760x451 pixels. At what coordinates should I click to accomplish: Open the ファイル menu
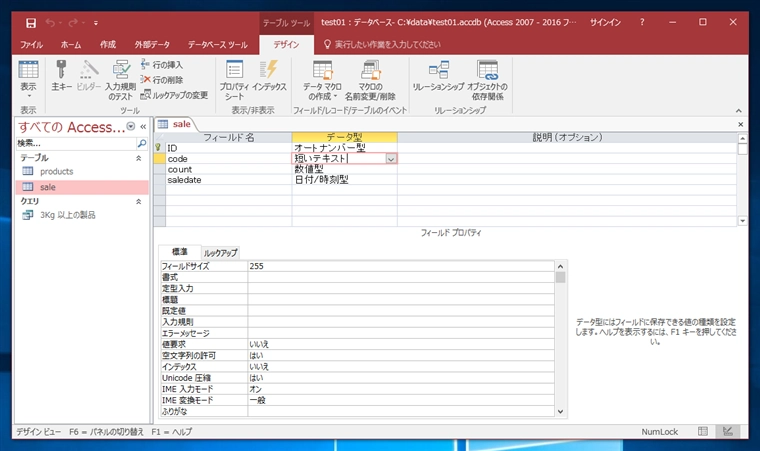coord(32,45)
